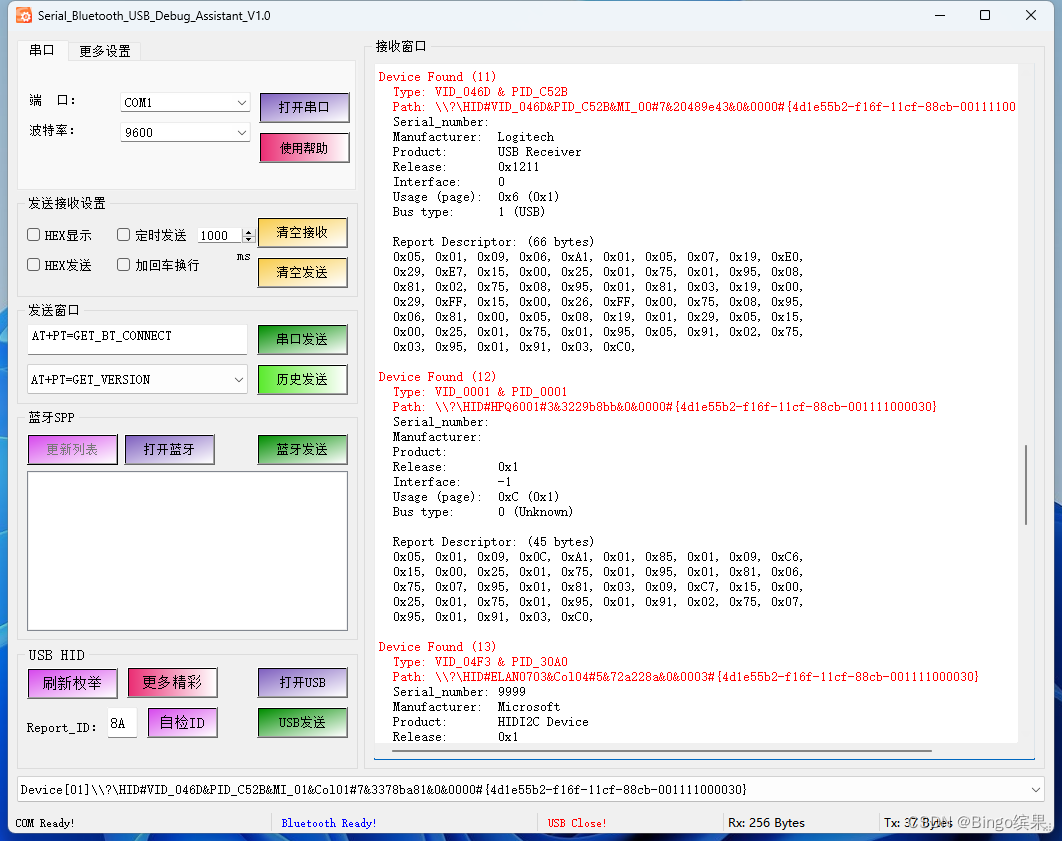Click 'Product: HIDI2C Device' line
The height and width of the screenshot is (841, 1062).
(490, 722)
